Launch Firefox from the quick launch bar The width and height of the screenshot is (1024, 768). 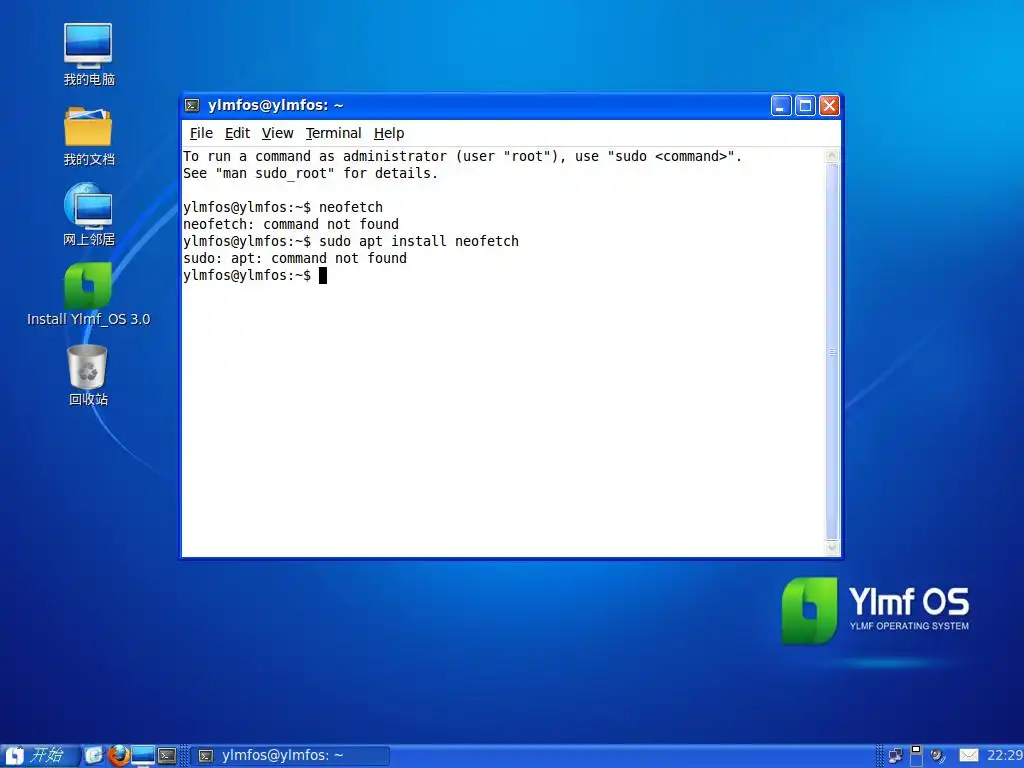118,756
